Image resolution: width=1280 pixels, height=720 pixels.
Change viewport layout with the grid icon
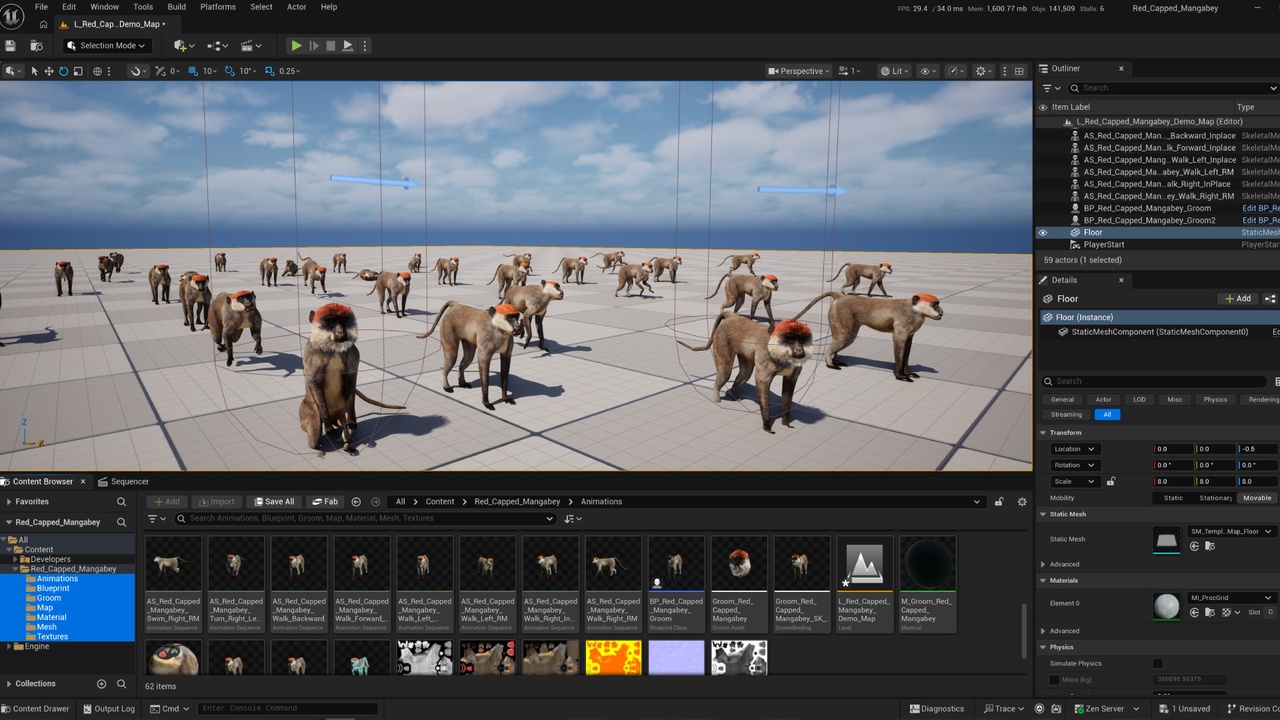(1019, 71)
